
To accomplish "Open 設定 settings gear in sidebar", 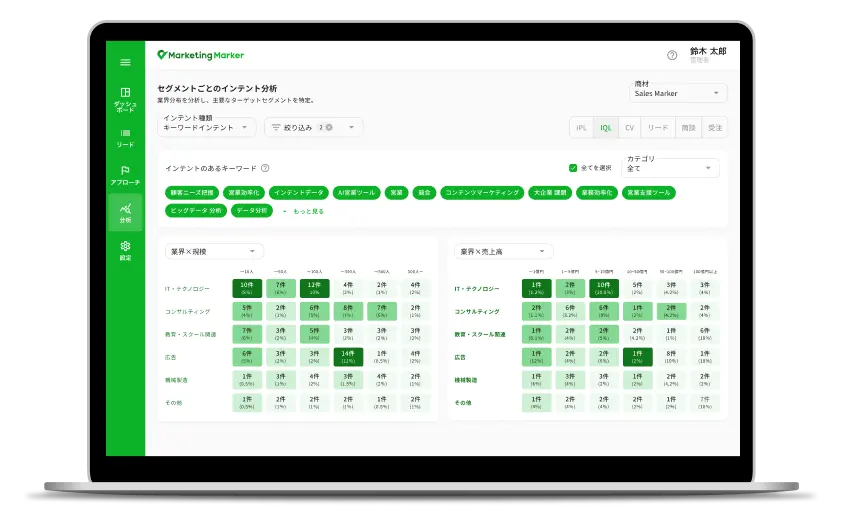I will (125, 250).
